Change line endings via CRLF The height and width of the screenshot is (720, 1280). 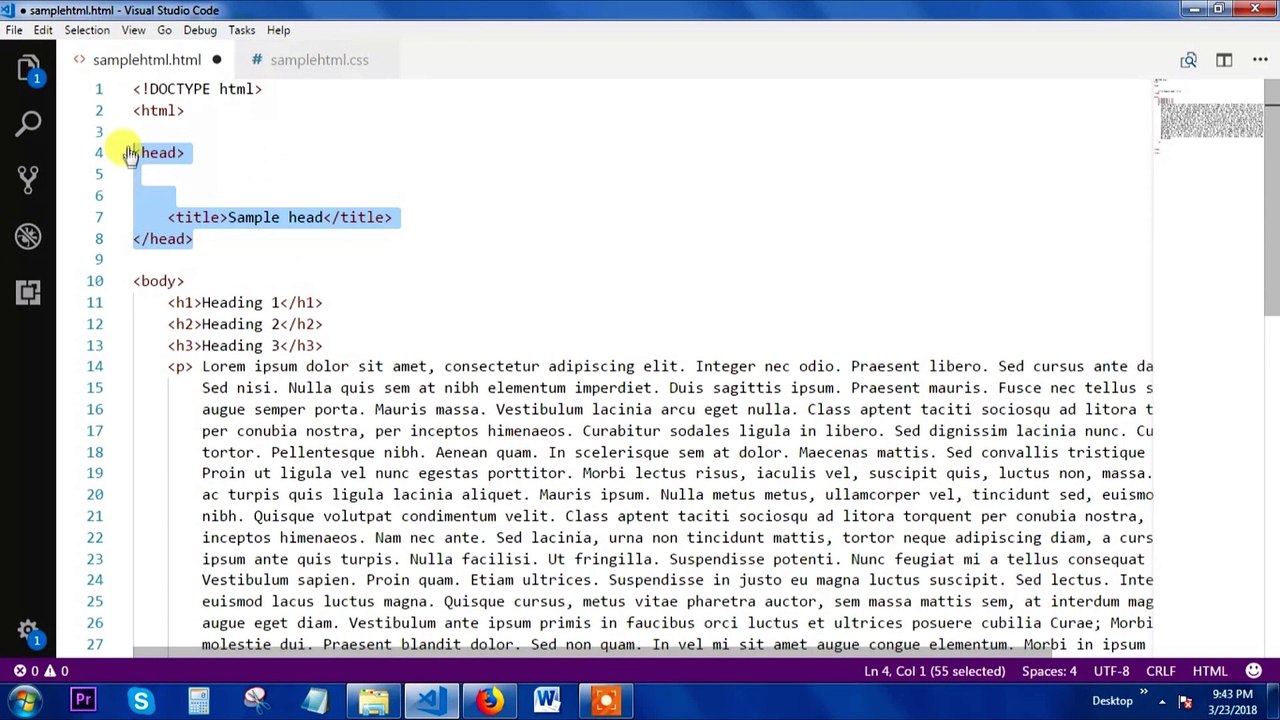pyautogui.click(x=1160, y=671)
